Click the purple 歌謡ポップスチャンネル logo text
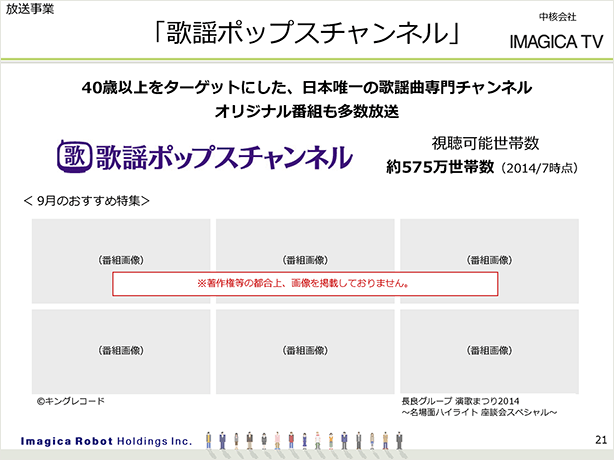This screenshot has height=460, width=614. point(224,157)
